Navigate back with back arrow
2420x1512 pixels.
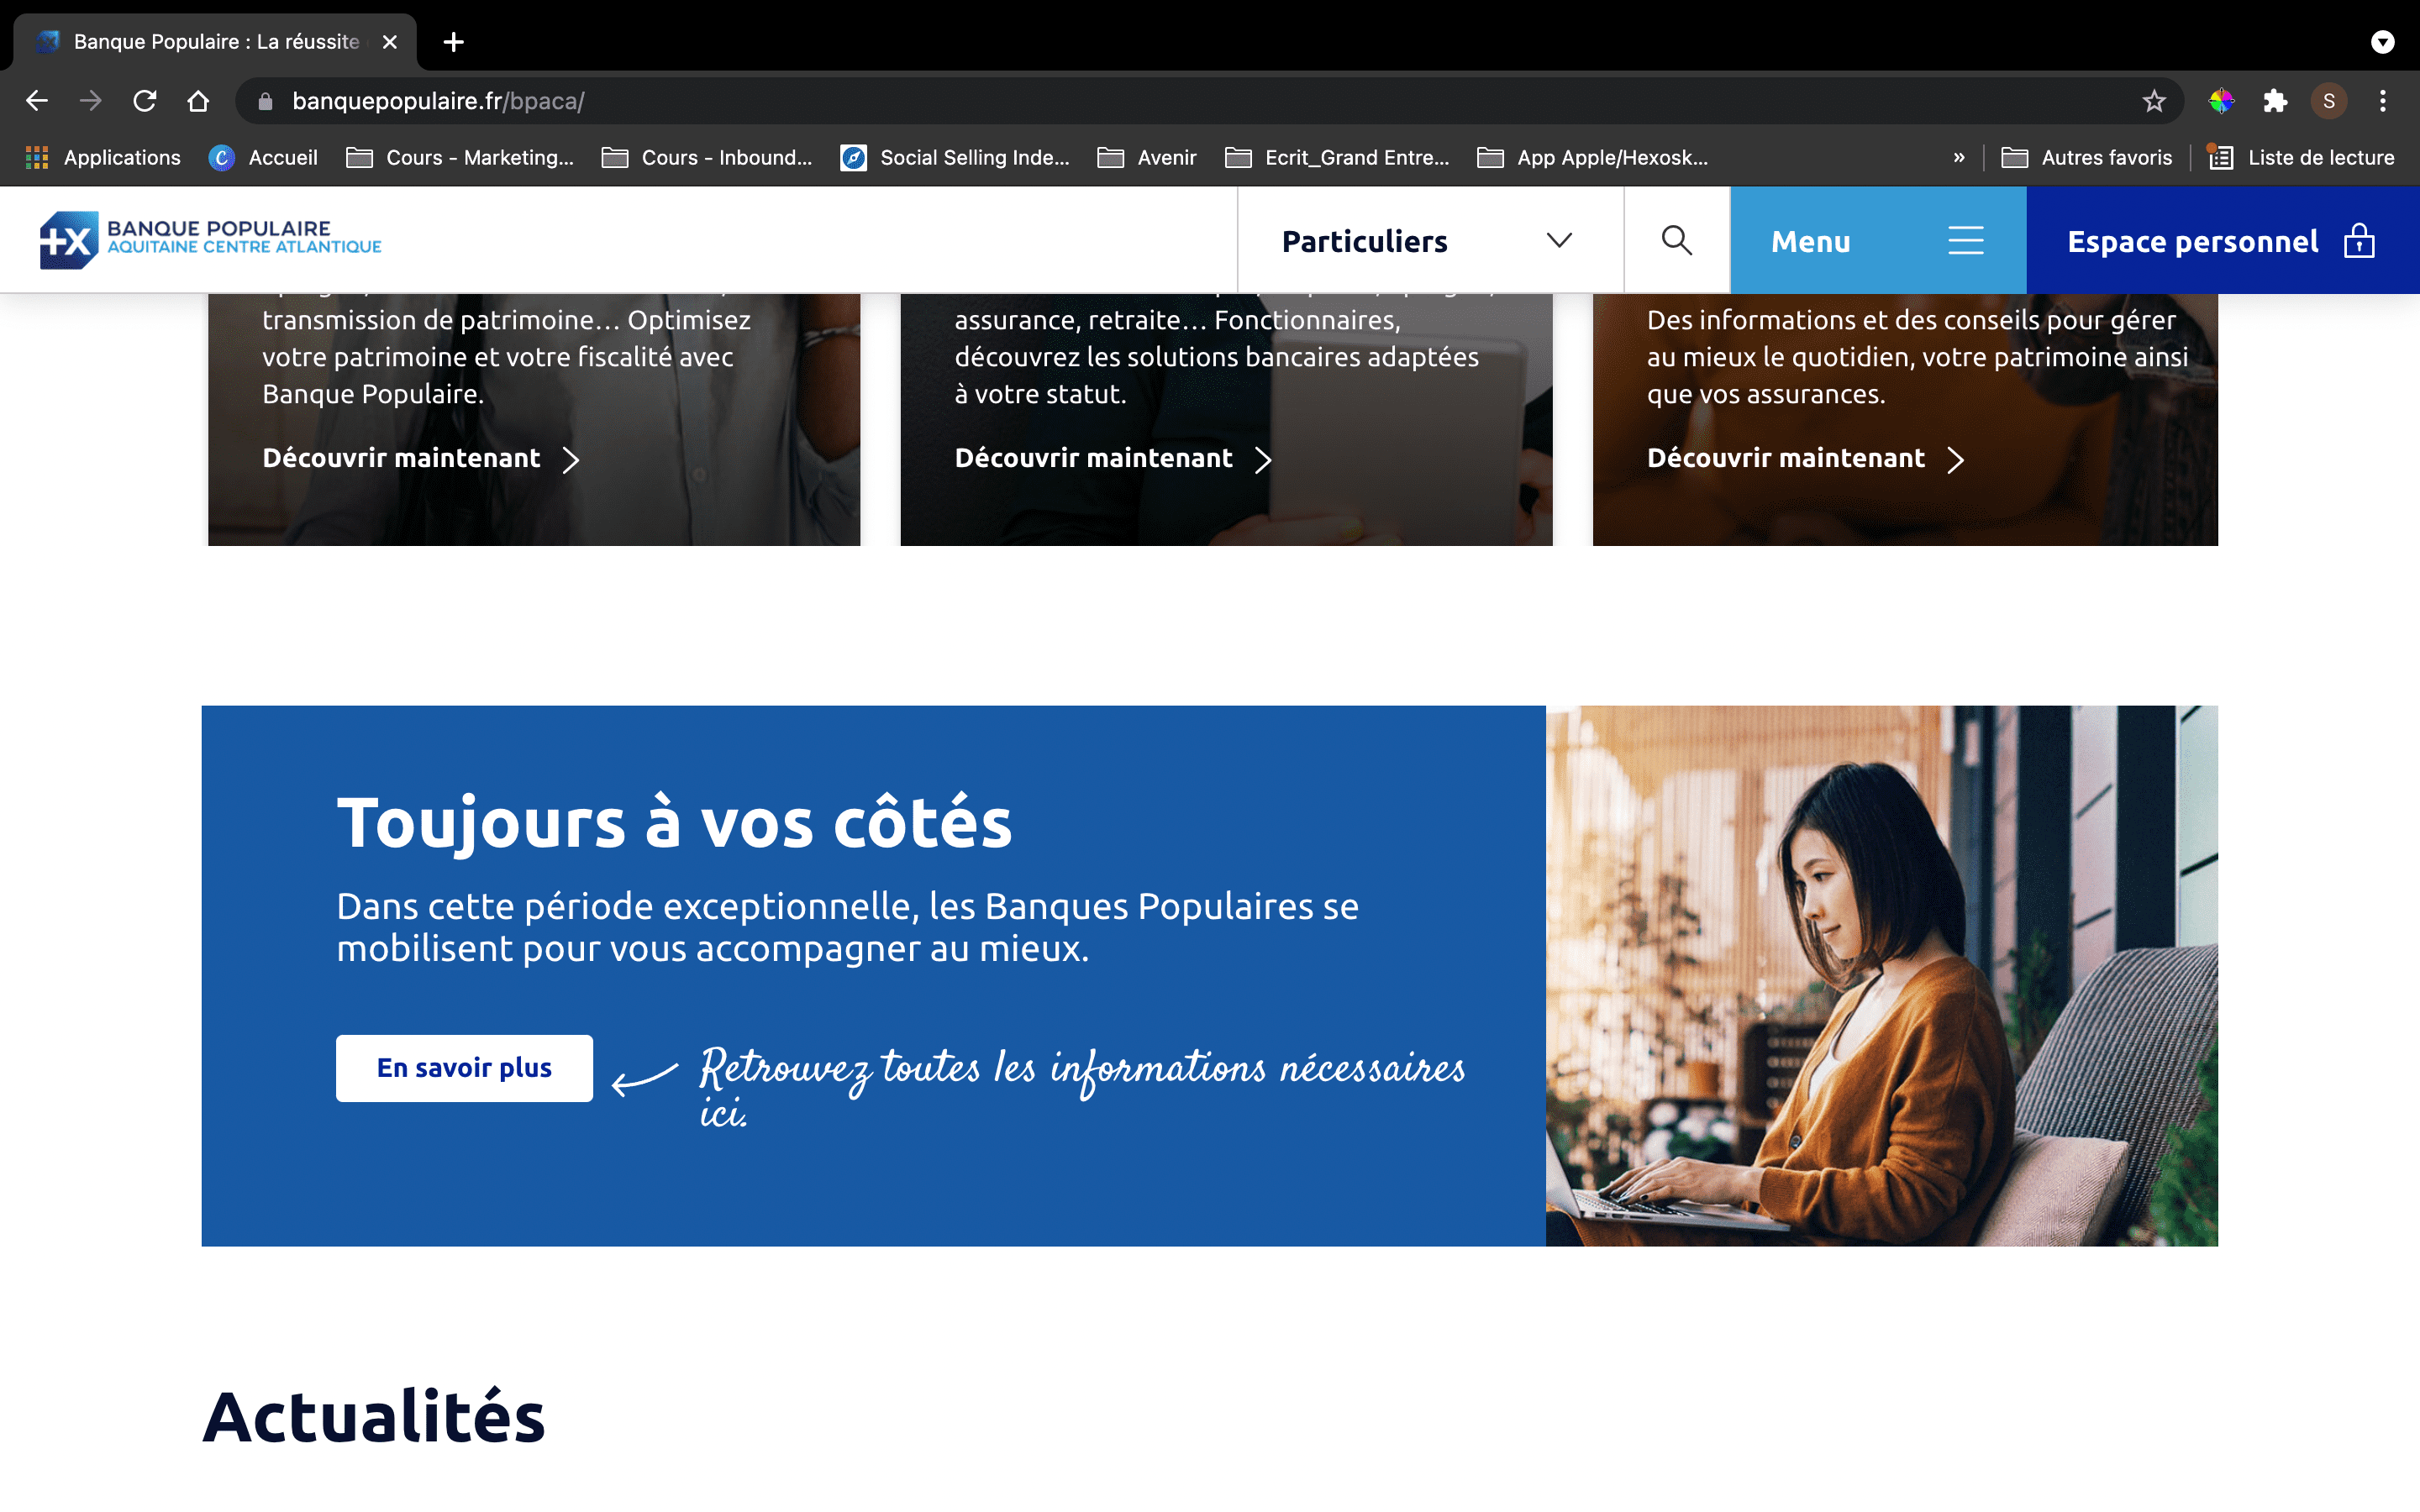pos(37,101)
